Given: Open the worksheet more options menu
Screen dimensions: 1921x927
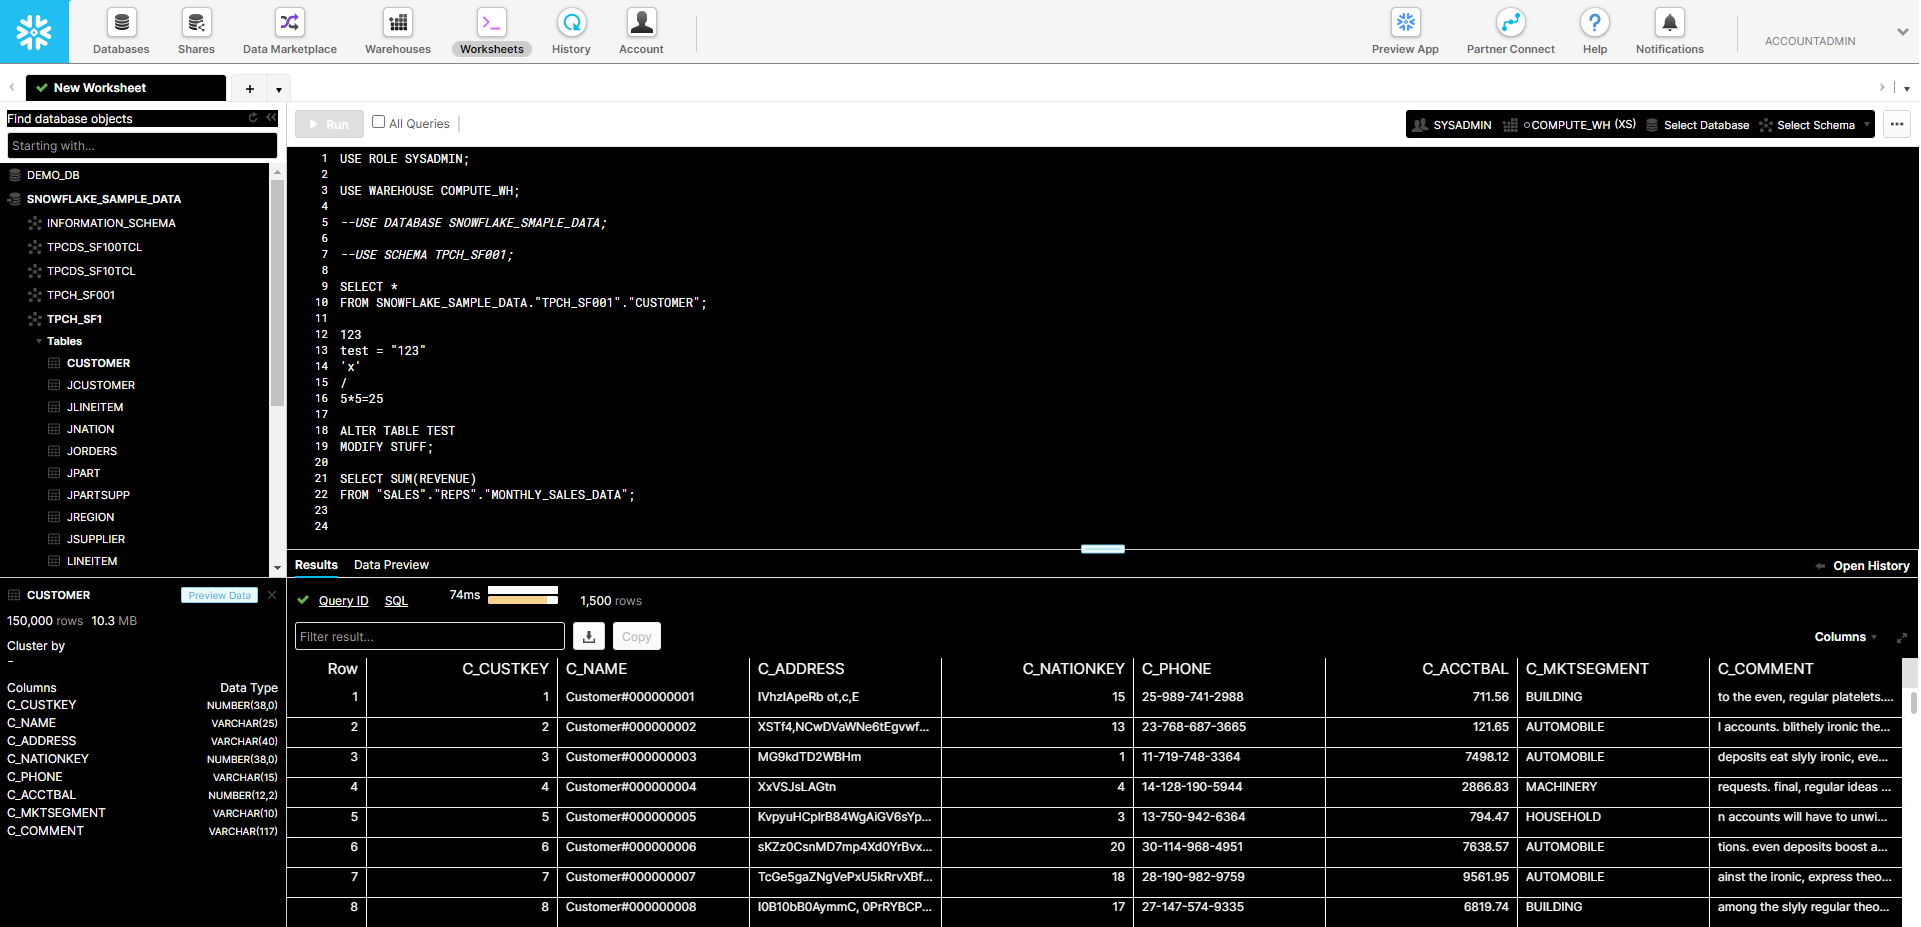Looking at the screenshot, I should (1897, 124).
